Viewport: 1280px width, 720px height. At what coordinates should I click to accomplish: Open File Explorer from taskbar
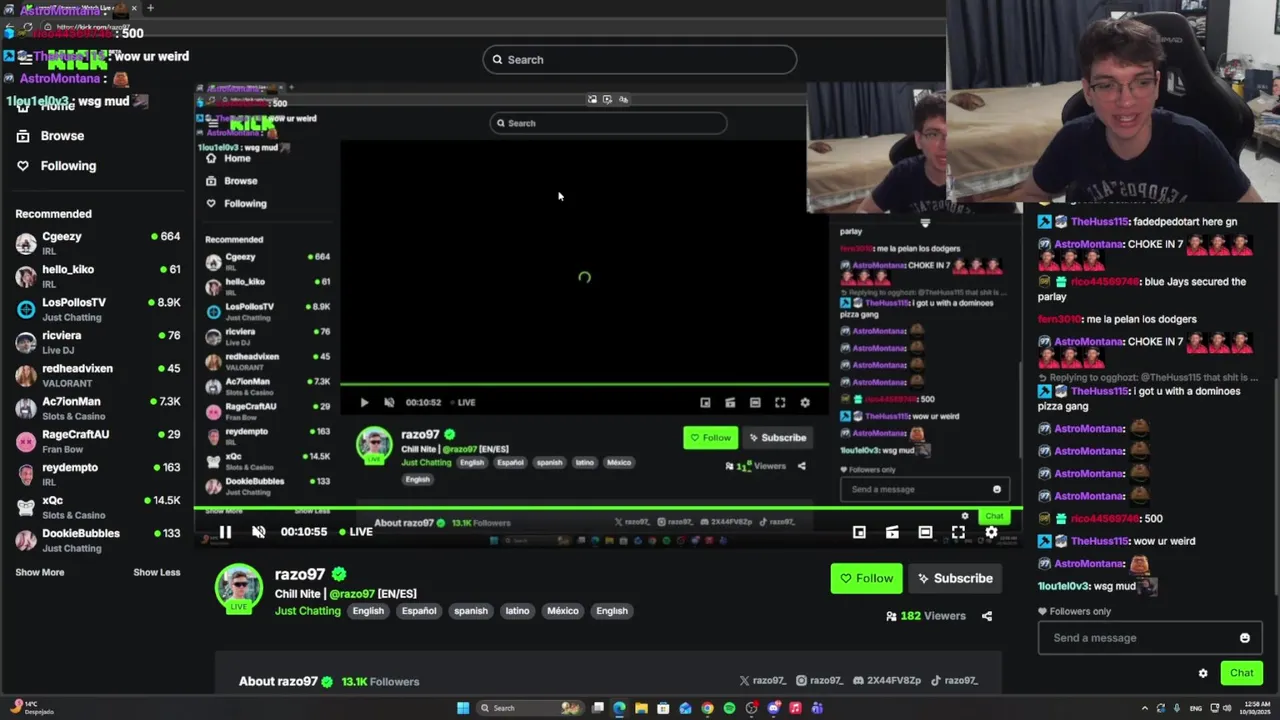(641, 708)
